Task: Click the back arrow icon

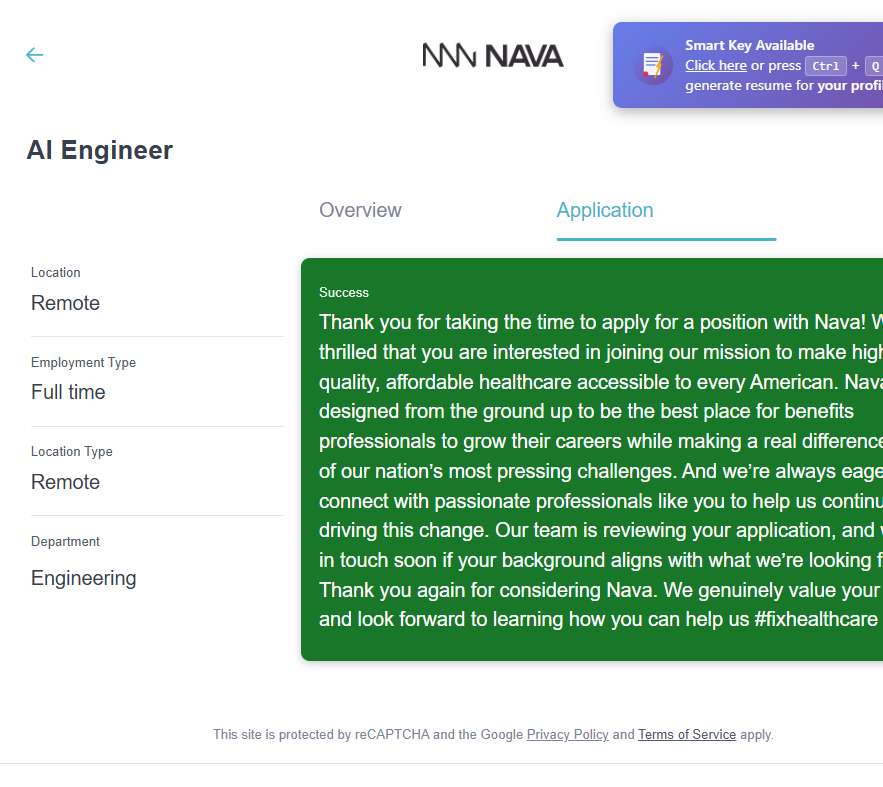Action: pos(35,55)
